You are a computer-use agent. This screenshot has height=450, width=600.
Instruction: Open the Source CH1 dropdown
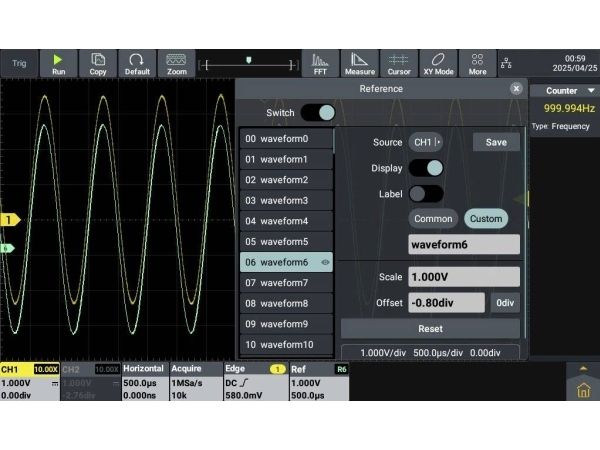[x=426, y=142]
